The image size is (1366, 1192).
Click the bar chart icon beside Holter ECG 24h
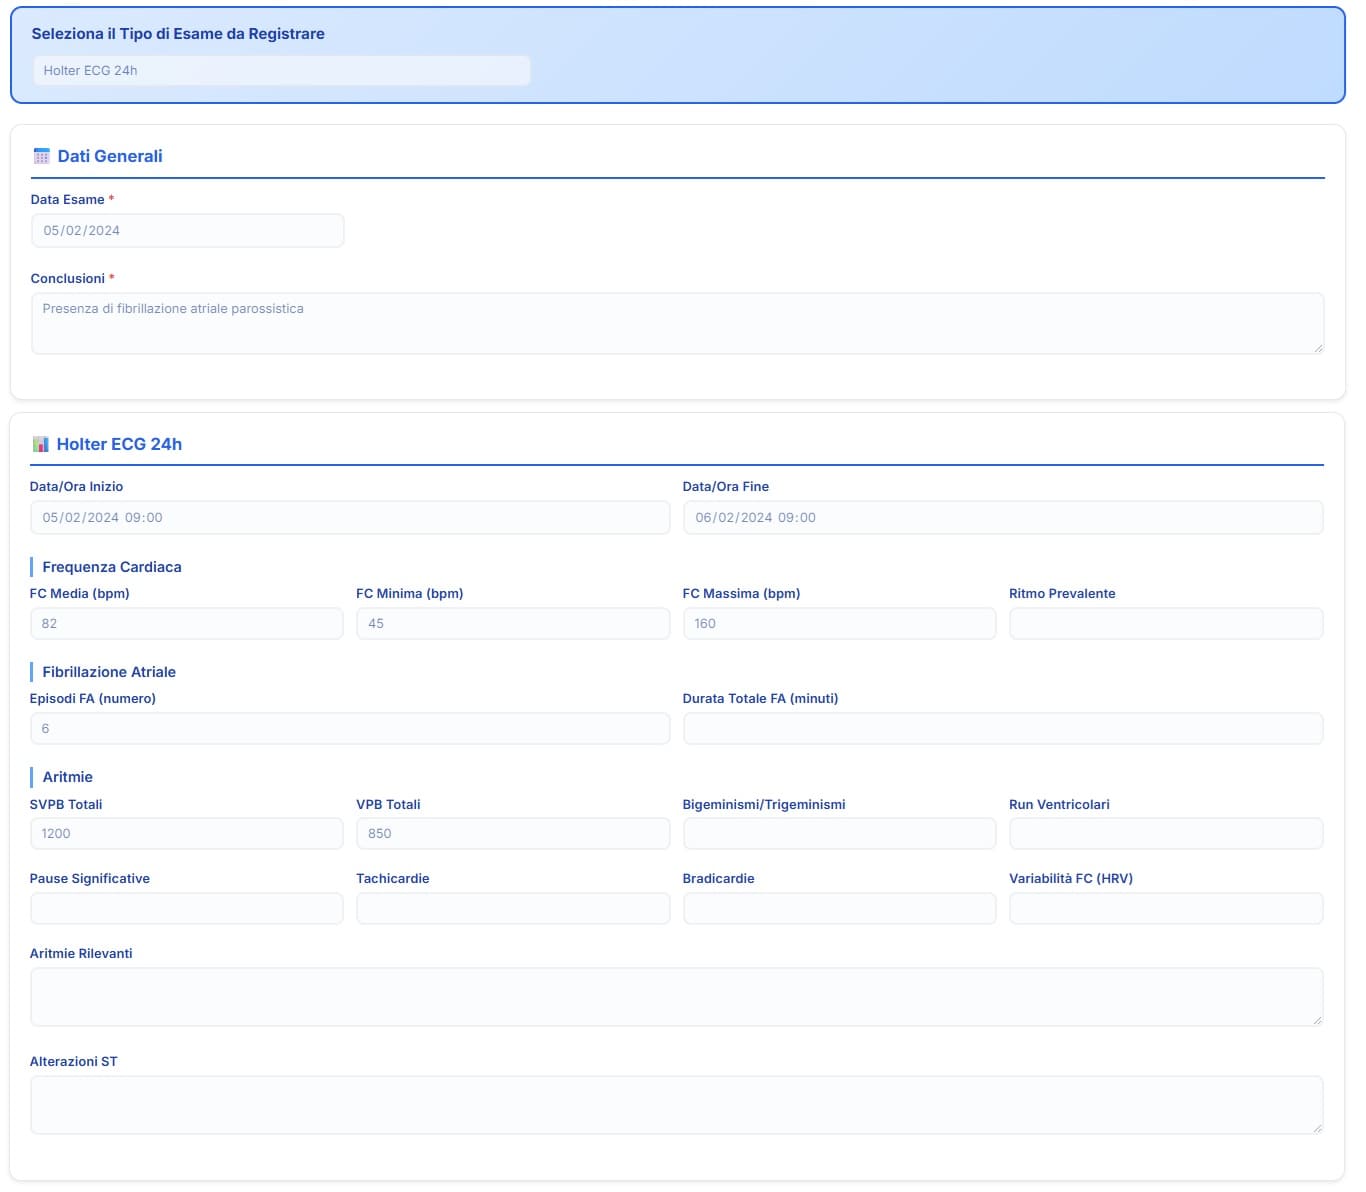click(40, 444)
